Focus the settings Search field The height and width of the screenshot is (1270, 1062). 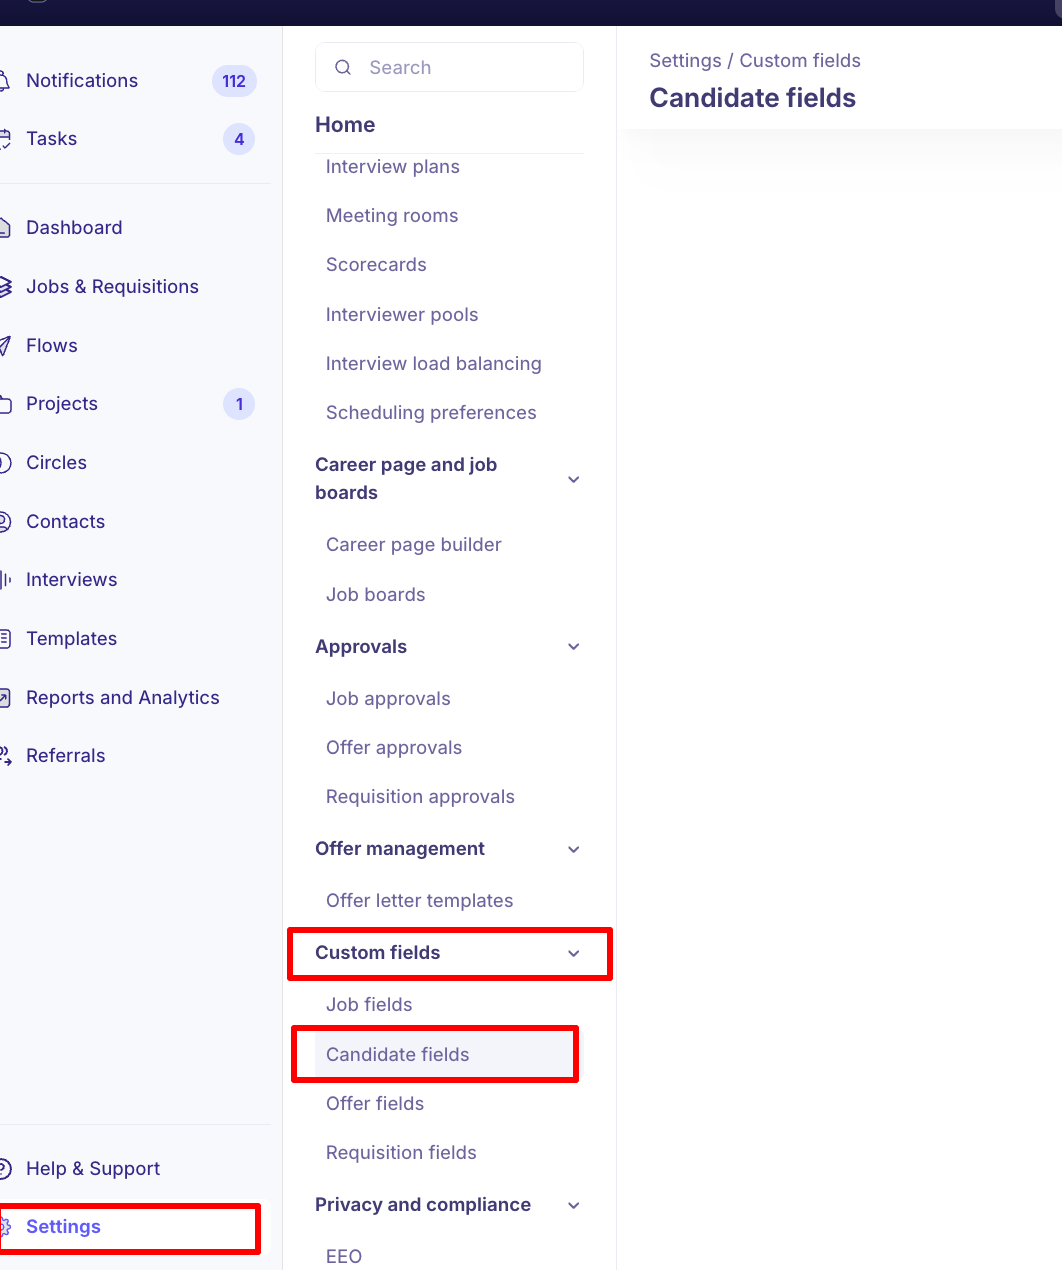[x=460, y=68]
